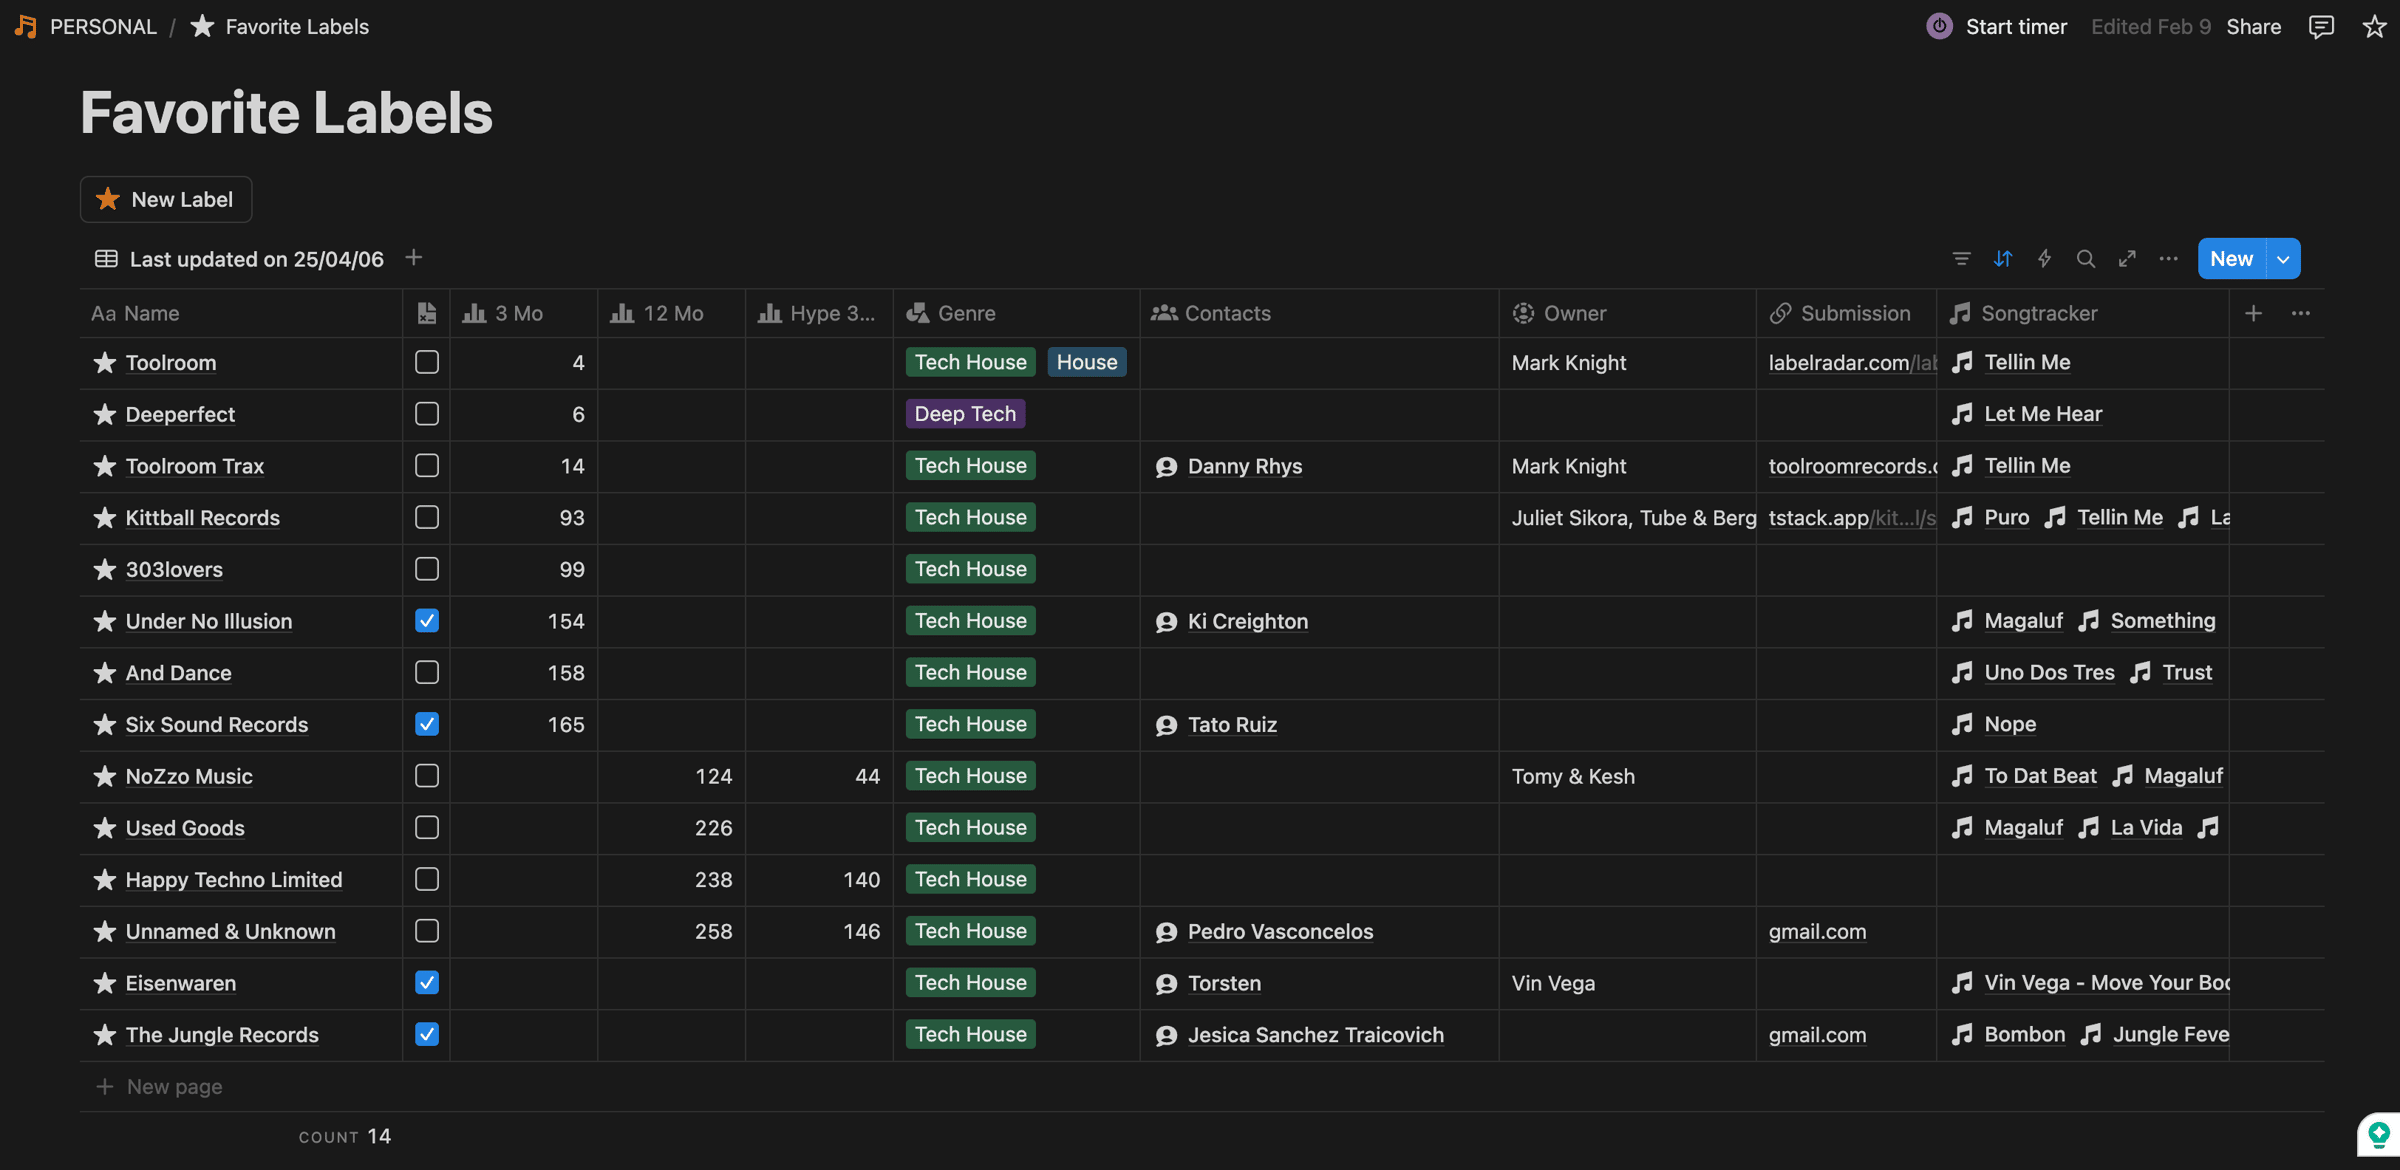
Task: Click Danny Rhys contact avatar icon
Action: coord(1166,467)
